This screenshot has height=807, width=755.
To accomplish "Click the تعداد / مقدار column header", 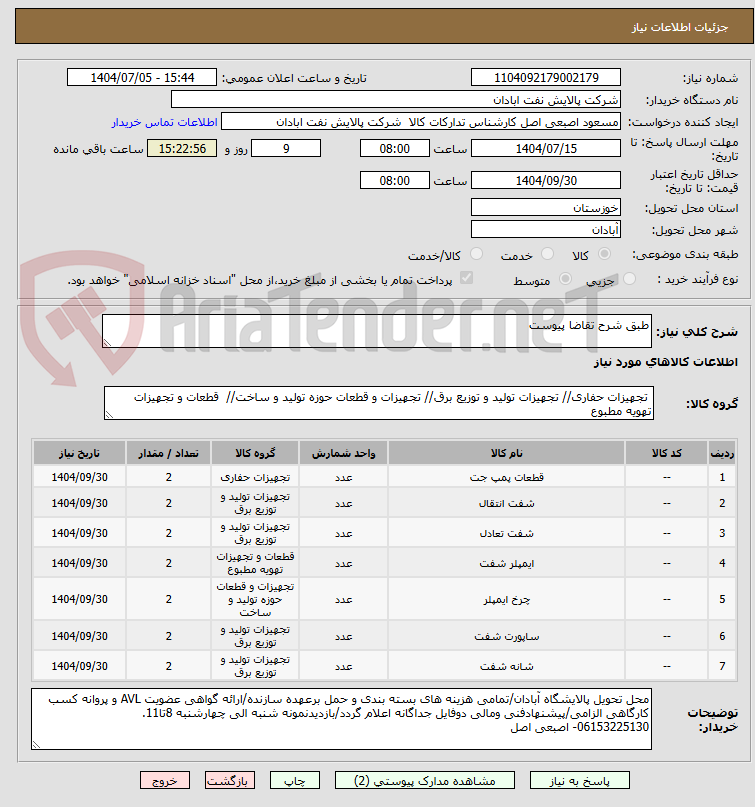I will pos(168,453).
